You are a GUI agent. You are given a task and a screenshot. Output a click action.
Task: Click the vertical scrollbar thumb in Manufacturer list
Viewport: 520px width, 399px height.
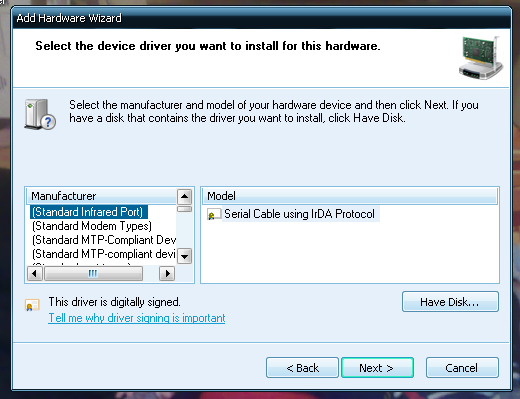(x=184, y=209)
